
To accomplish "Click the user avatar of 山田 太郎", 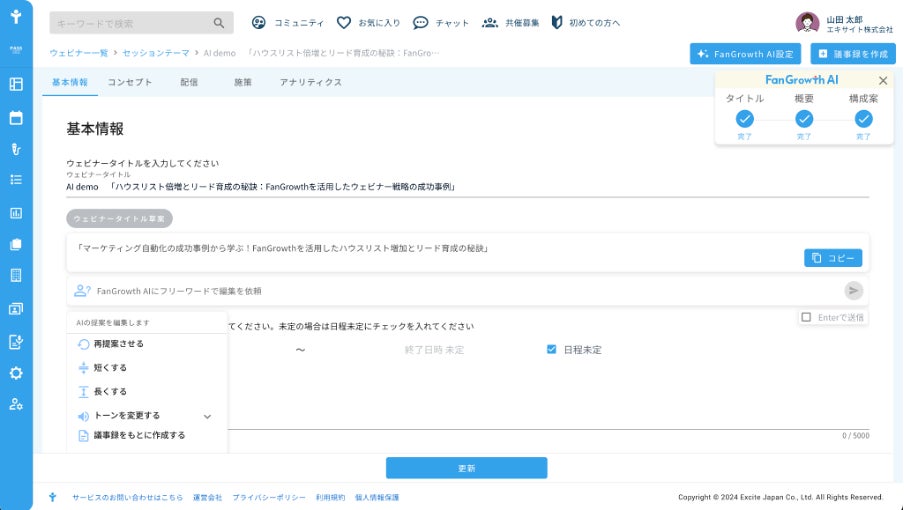I will click(x=807, y=23).
